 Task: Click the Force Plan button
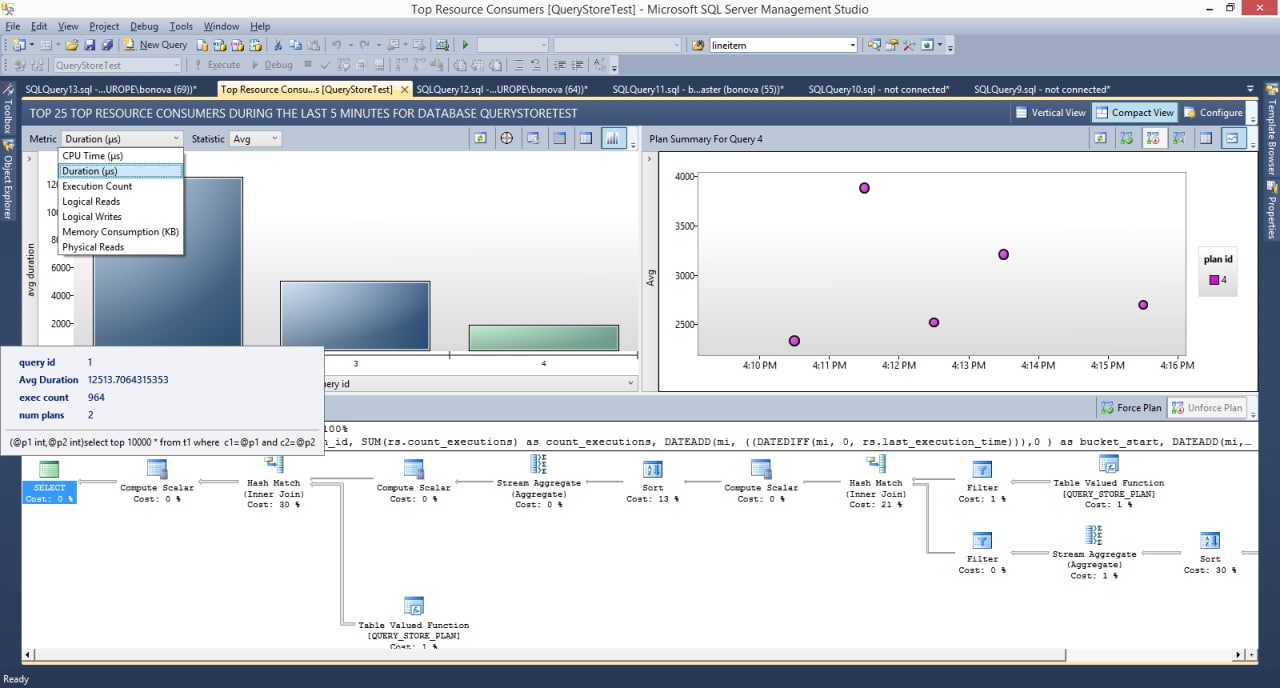pos(1131,408)
